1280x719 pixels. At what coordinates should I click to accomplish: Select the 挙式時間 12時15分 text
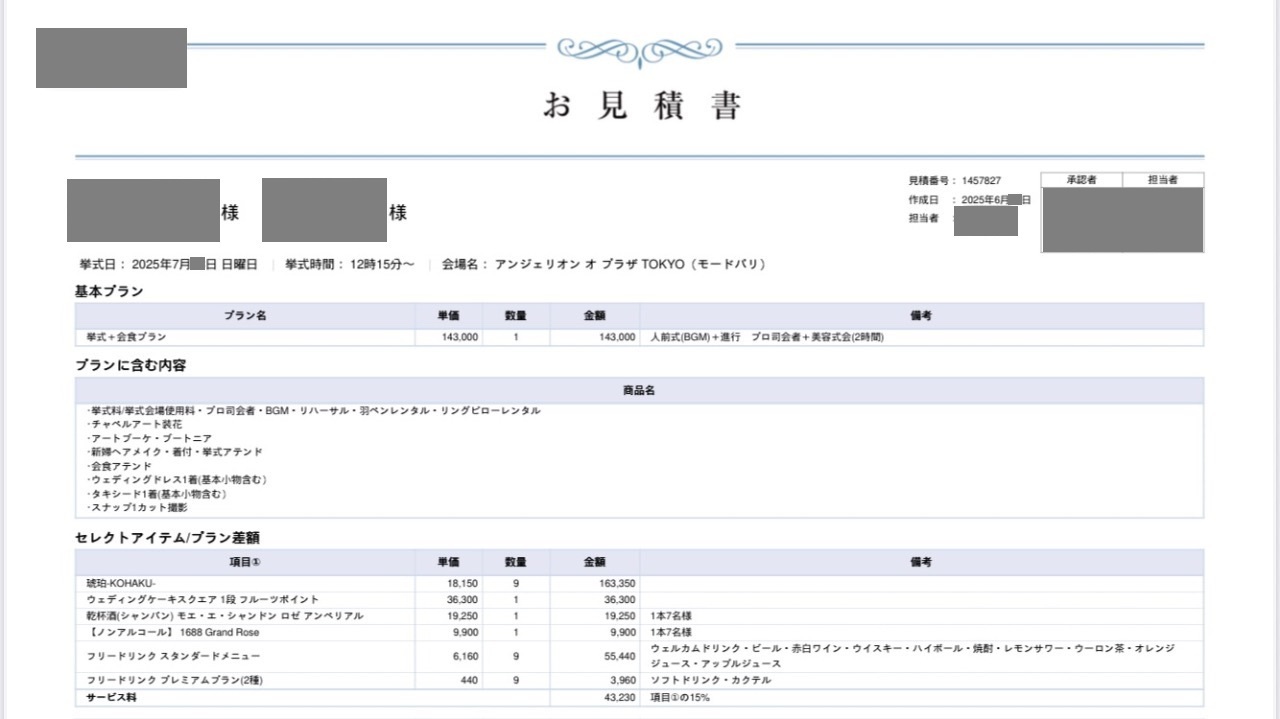pos(350,265)
